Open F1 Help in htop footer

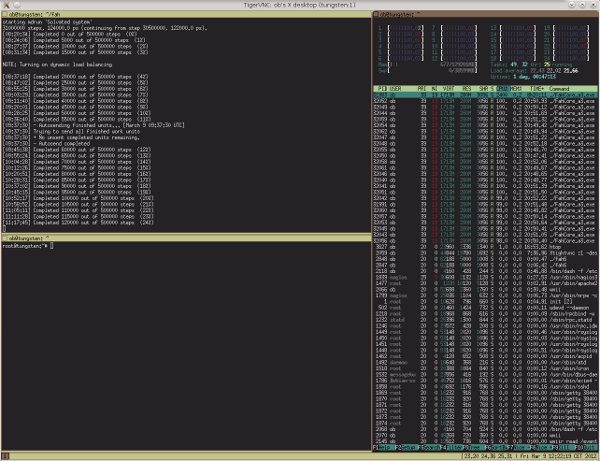pyautogui.click(x=383, y=448)
